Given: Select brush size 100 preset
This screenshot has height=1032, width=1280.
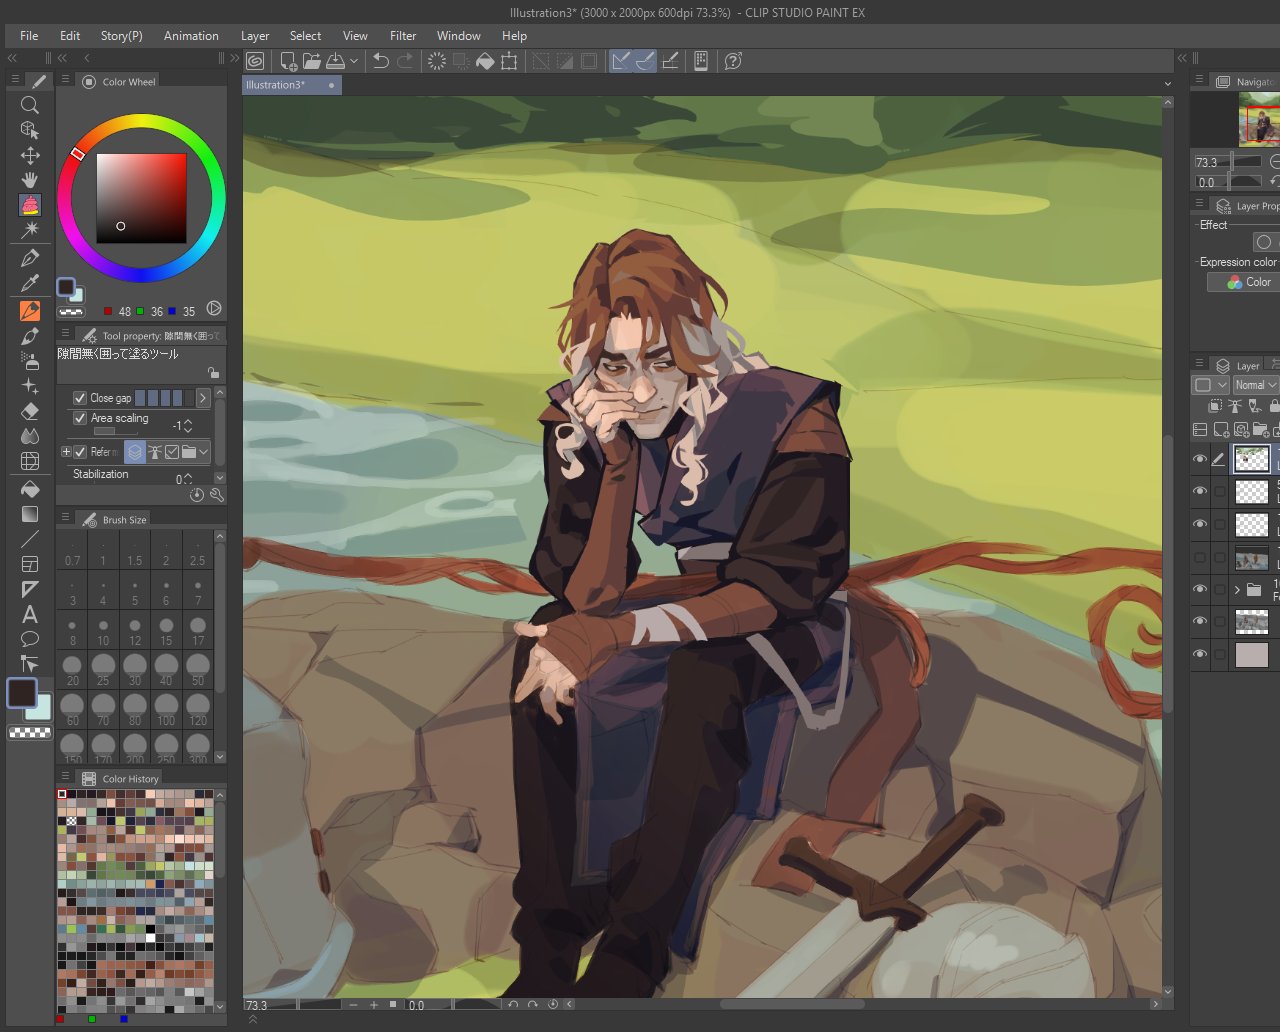Looking at the screenshot, I should pyautogui.click(x=166, y=708).
